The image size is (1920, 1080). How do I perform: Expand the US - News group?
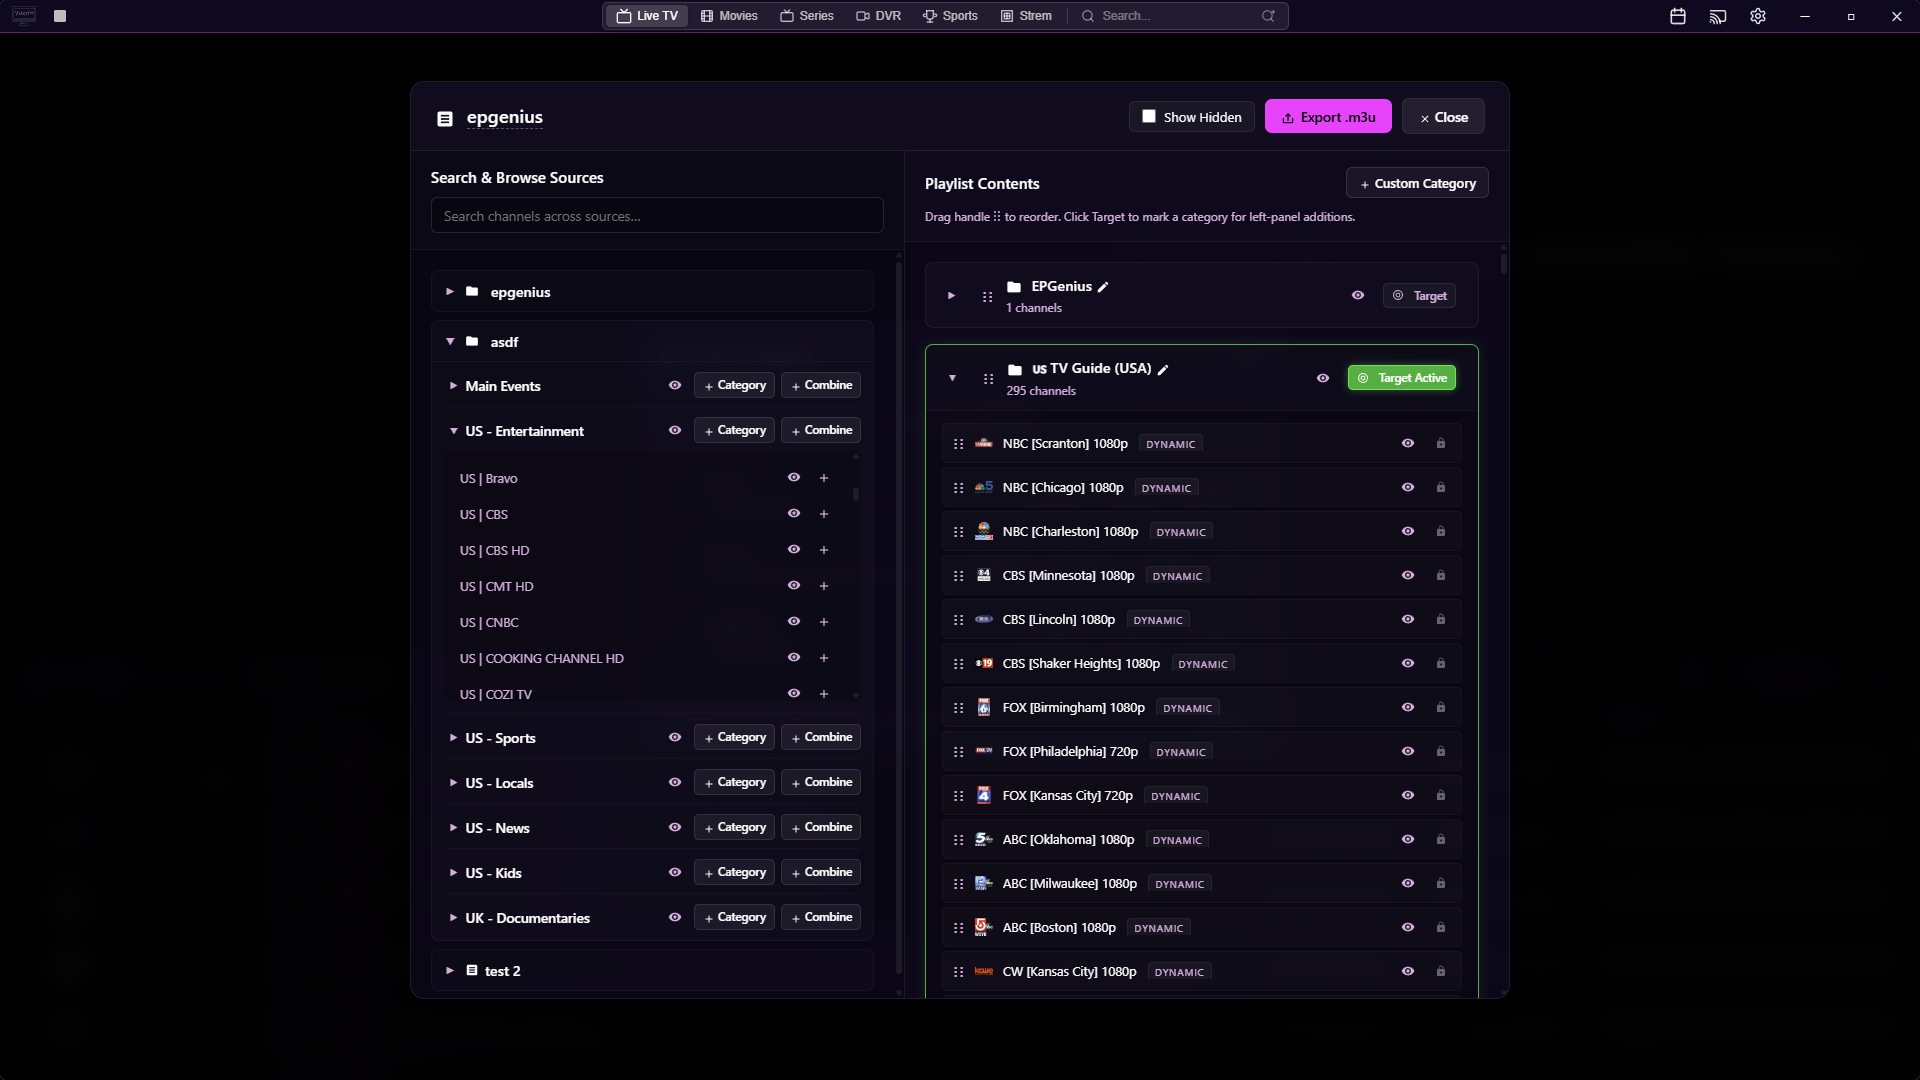453,828
